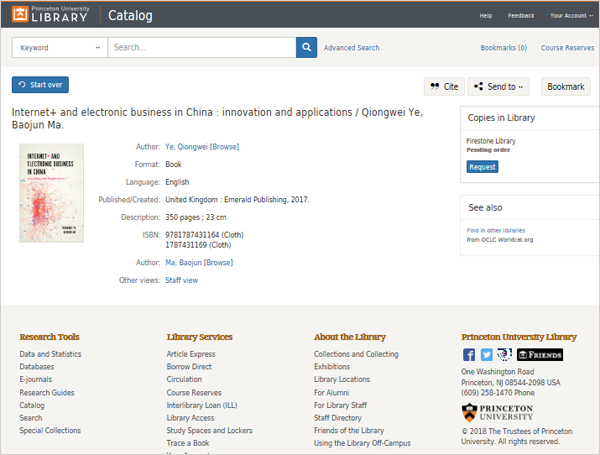
Task: Click ISBN text 9781787431164 (Cloth)
Action: (x=204, y=235)
